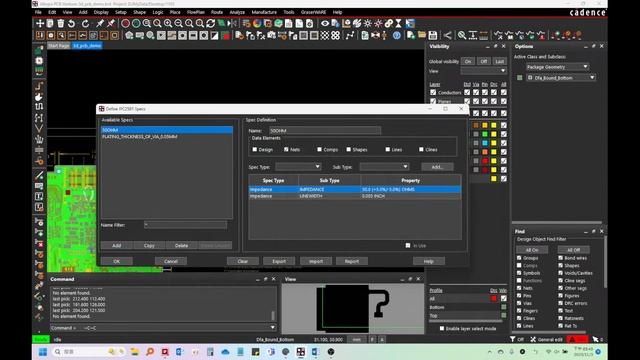Click the hourglass toolbar icon
This screenshot has width=640, height=360.
[399, 24]
